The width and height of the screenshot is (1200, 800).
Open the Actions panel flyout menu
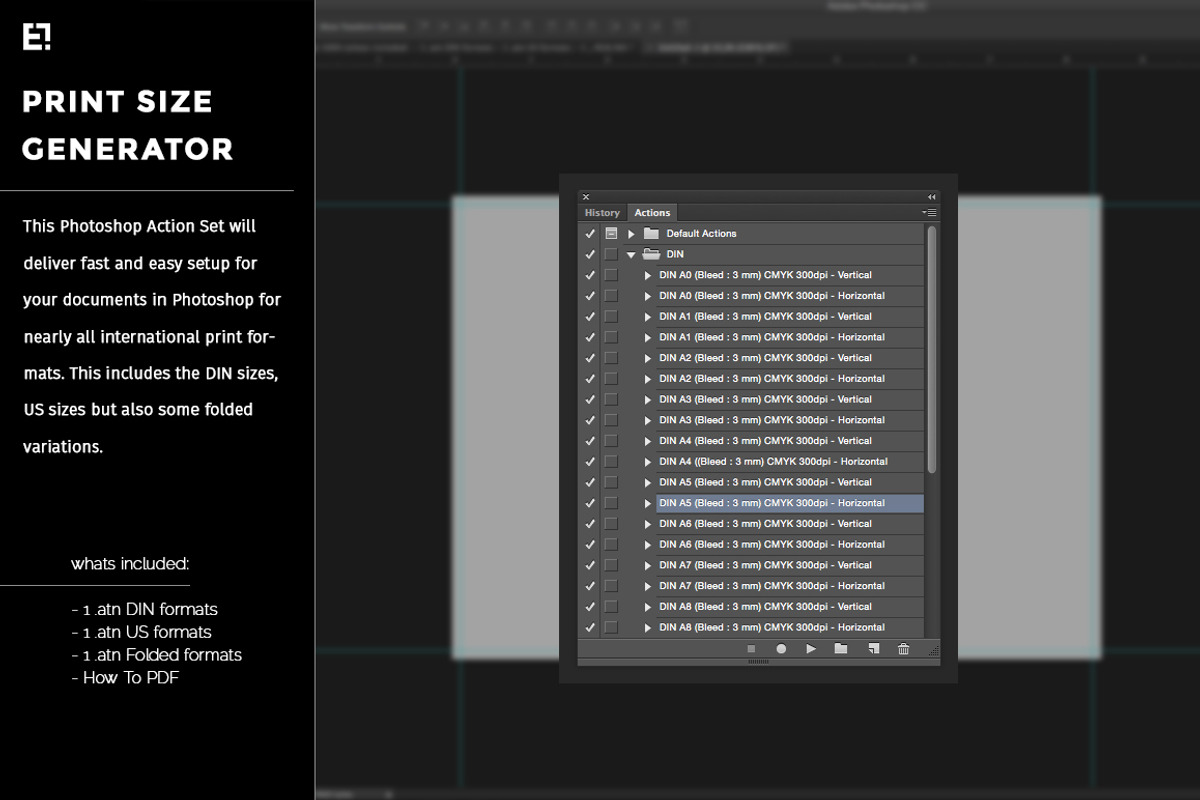click(929, 212)
